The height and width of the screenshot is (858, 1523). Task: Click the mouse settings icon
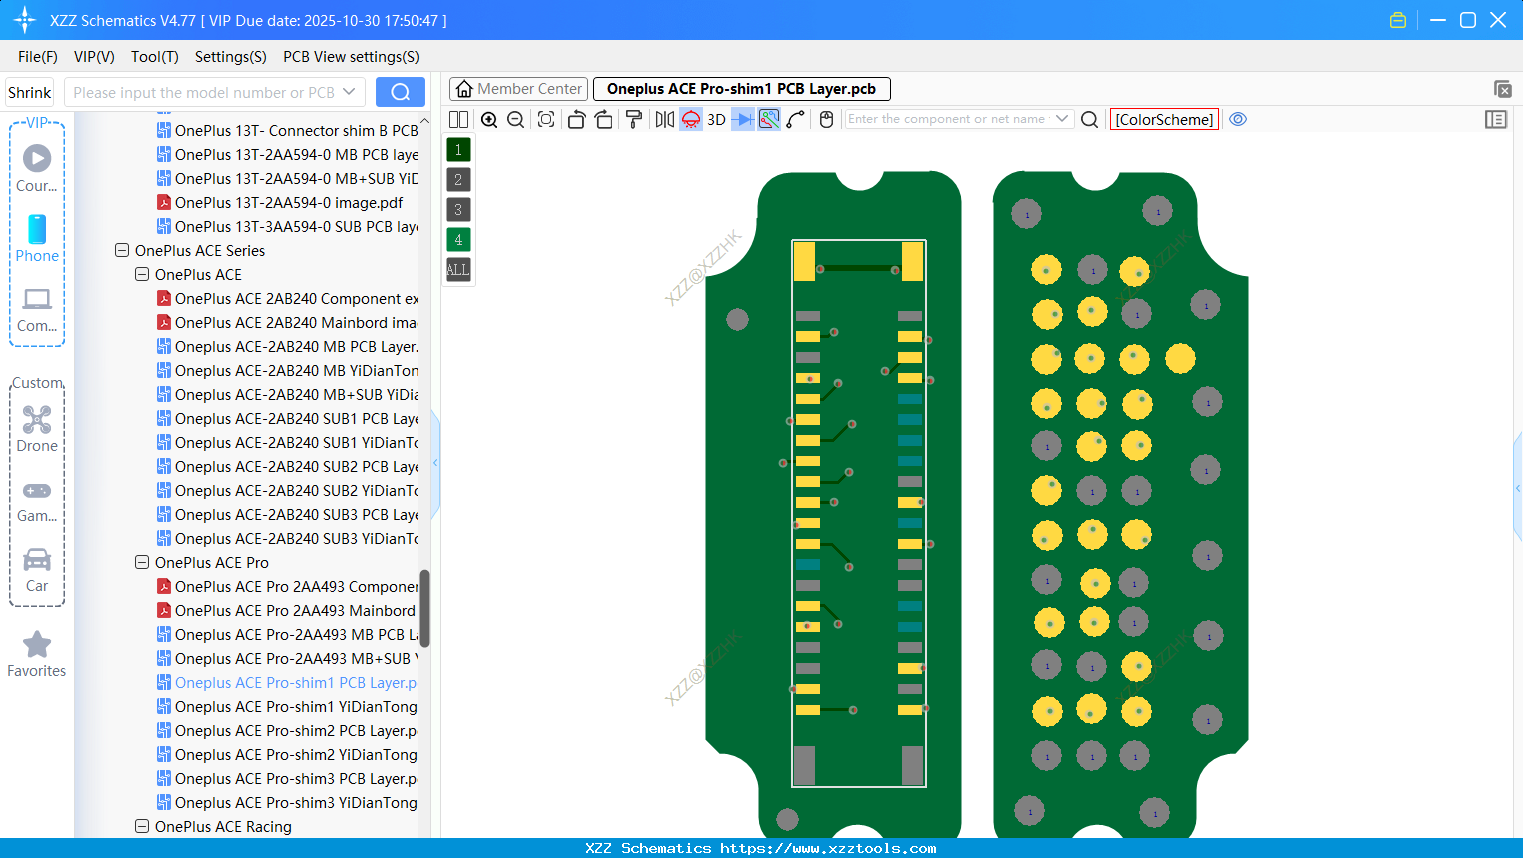[826, 120]
